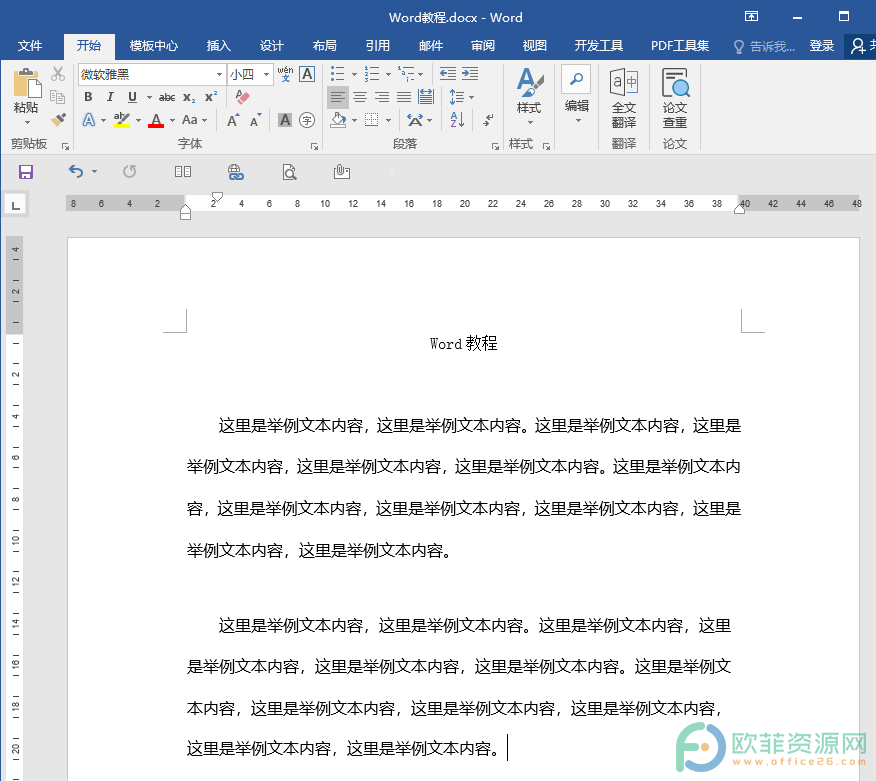This screenshot has height=781, width=876.
Task: Open the clipboard pane launcher
Action: pos(65,146)
